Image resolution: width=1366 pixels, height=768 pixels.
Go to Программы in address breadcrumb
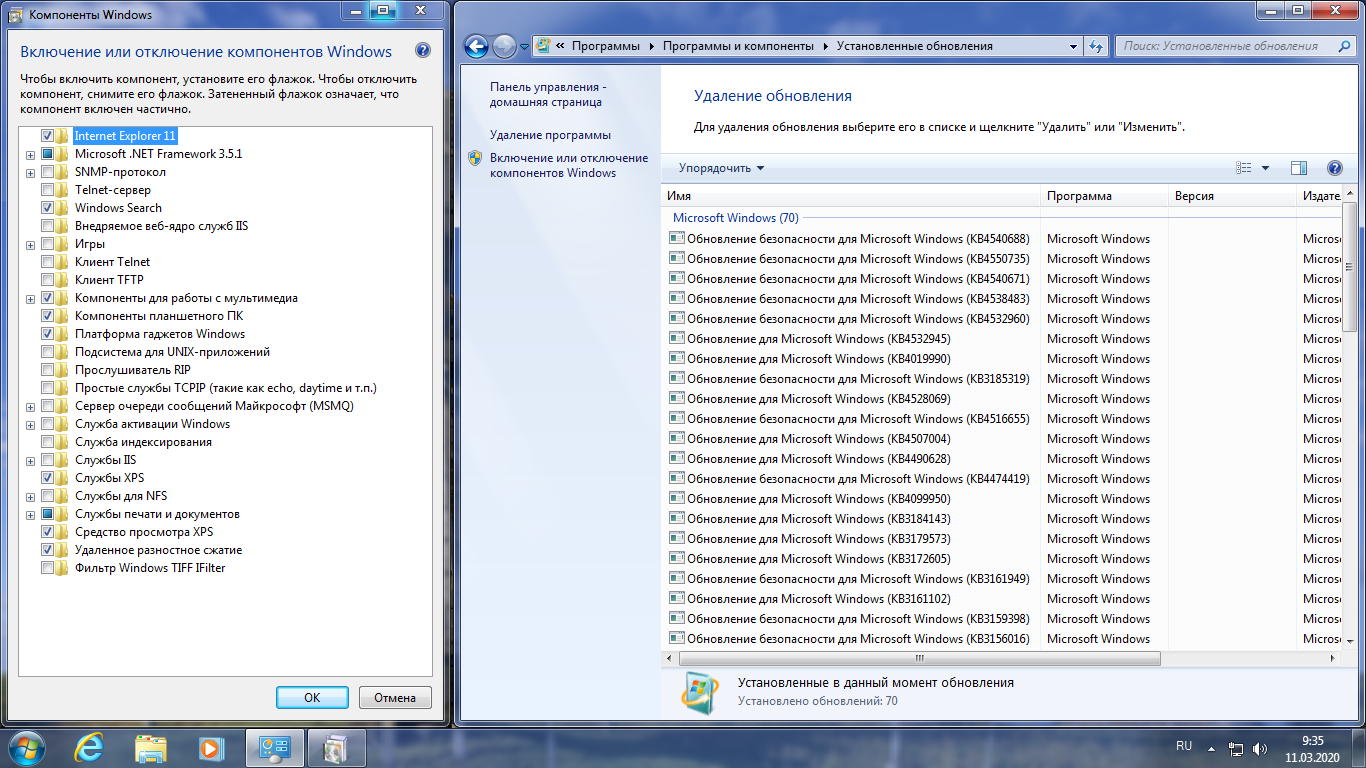tap(605, 46)
